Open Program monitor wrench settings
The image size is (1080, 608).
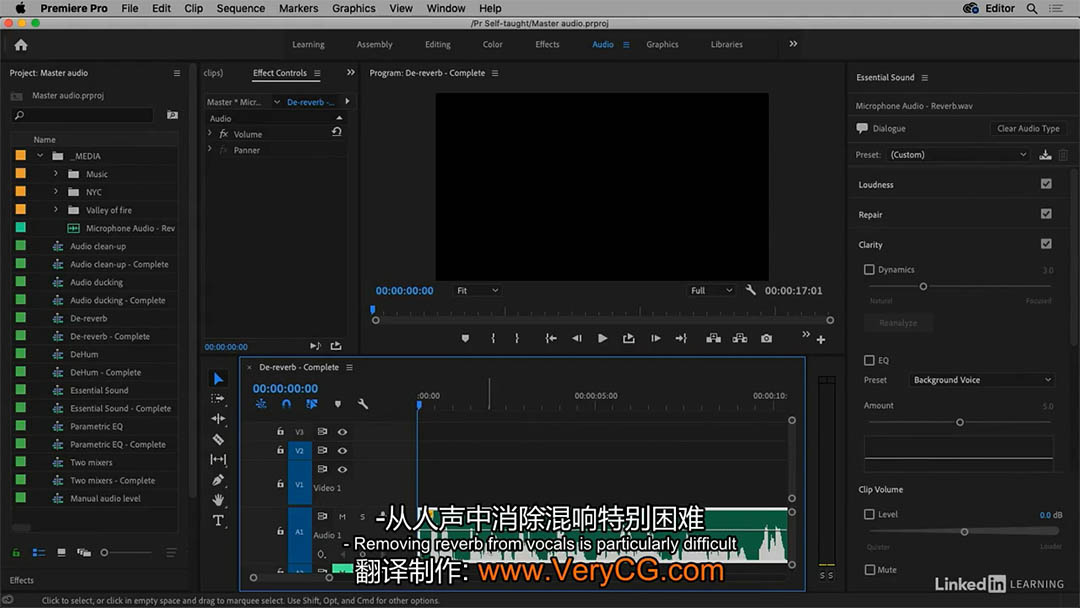point(751,291)
